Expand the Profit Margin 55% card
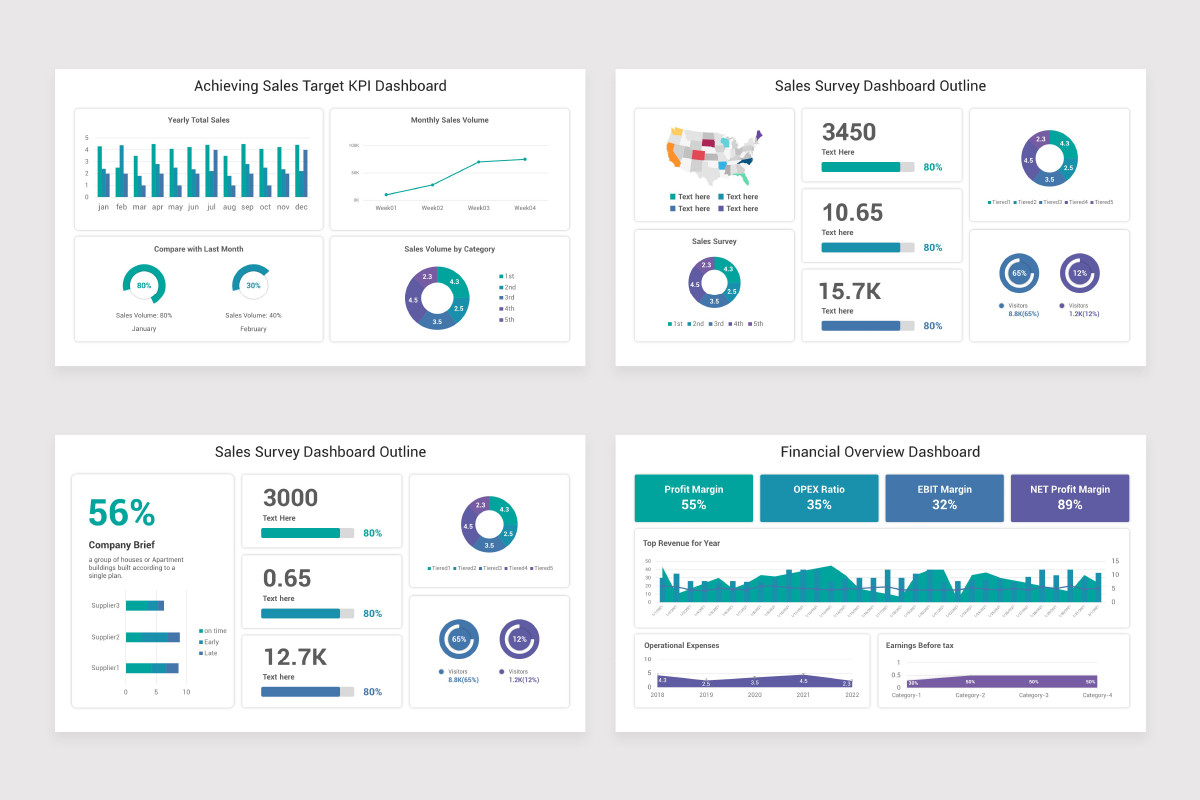This screenshot has width=1200, height=800. coord(693,497)
